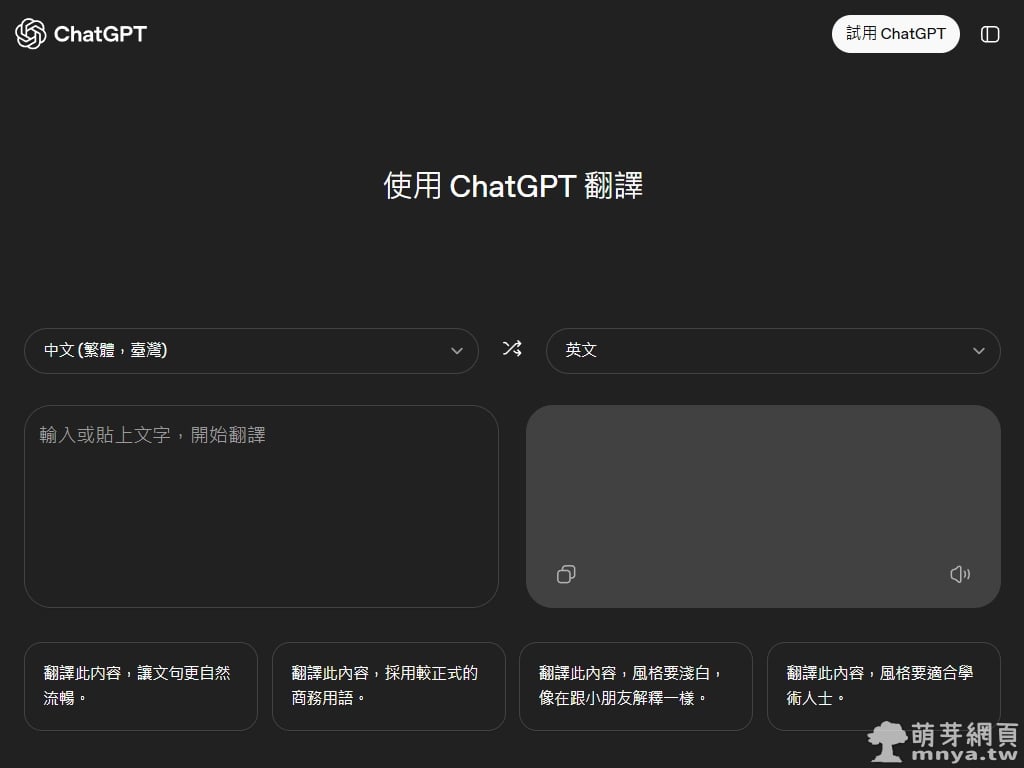Click the mnya.tw watermark text
1024x768 pixels.
(x=964, y=754)
